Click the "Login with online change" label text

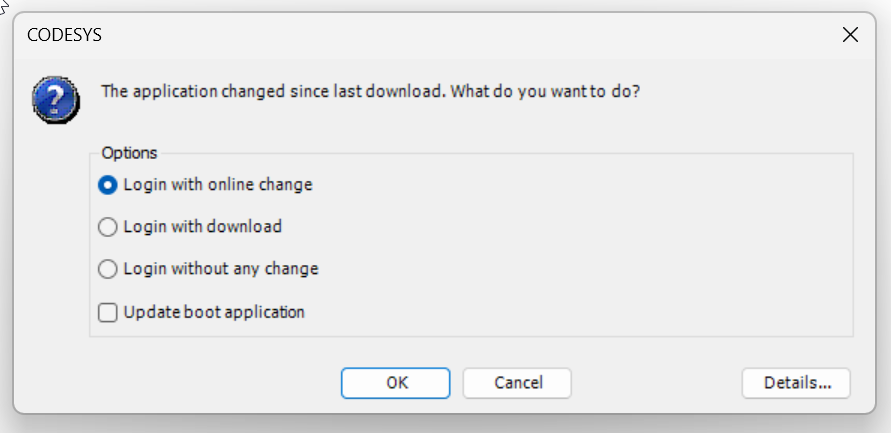pos(218,185)
